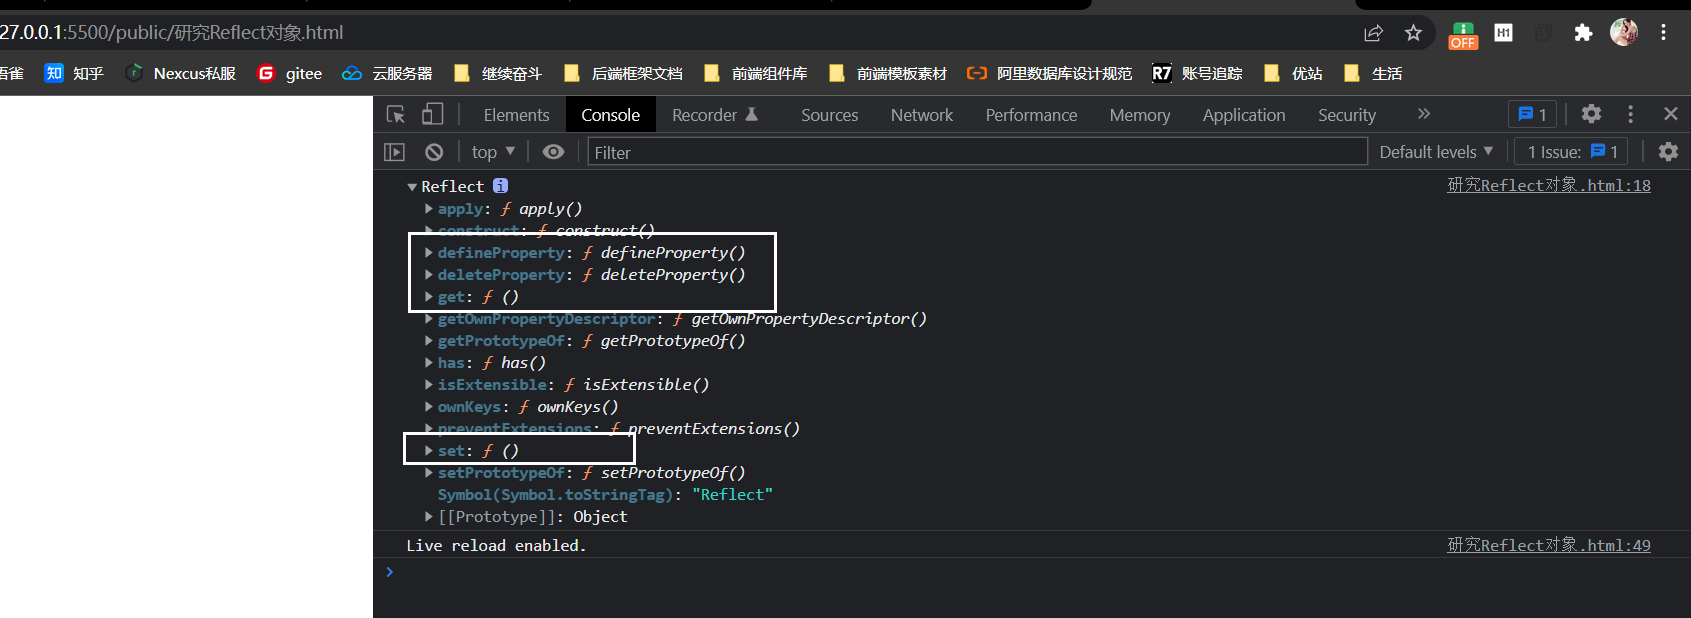Open the console settings gear icon
This screenshot has height=618, width=1691.
tap(1668, 152)
